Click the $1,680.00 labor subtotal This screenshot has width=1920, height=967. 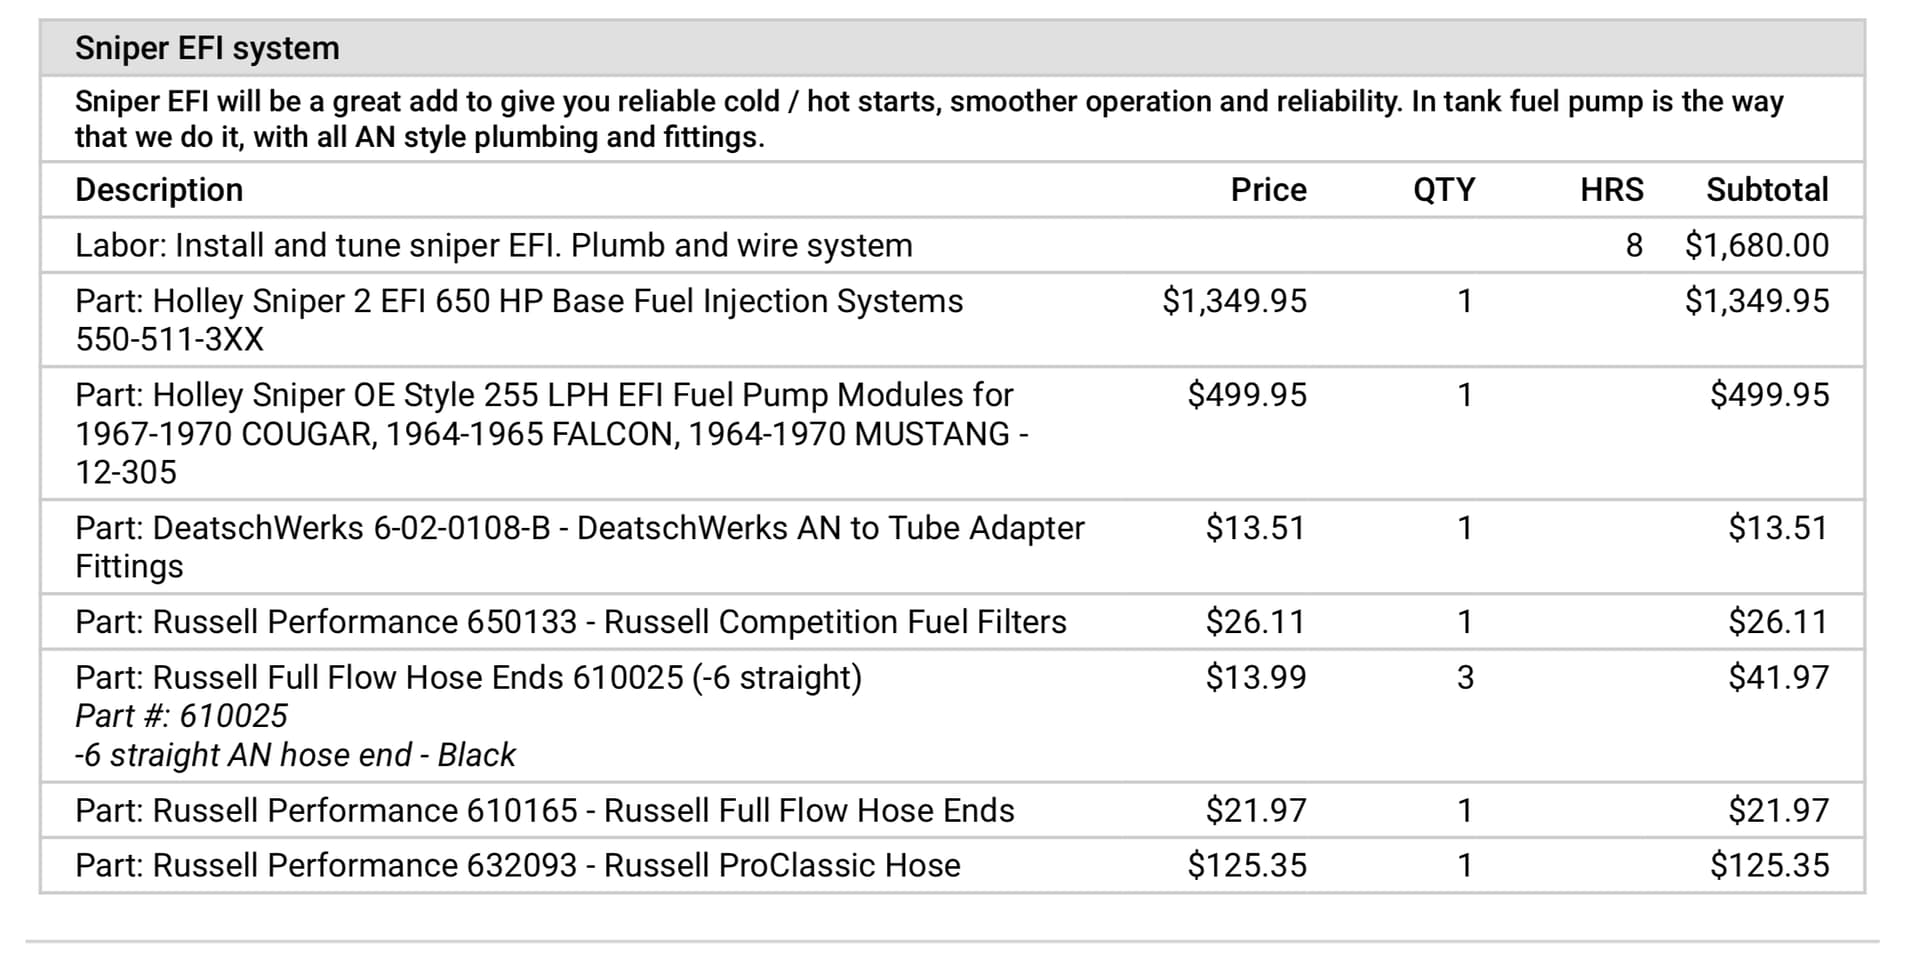(x=1757, y=246)
